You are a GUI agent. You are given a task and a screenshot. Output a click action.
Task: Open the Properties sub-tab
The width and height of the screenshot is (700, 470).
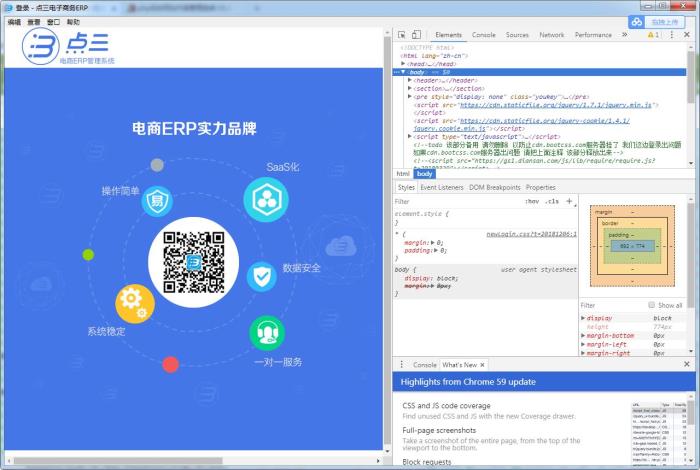pos(541,187)
